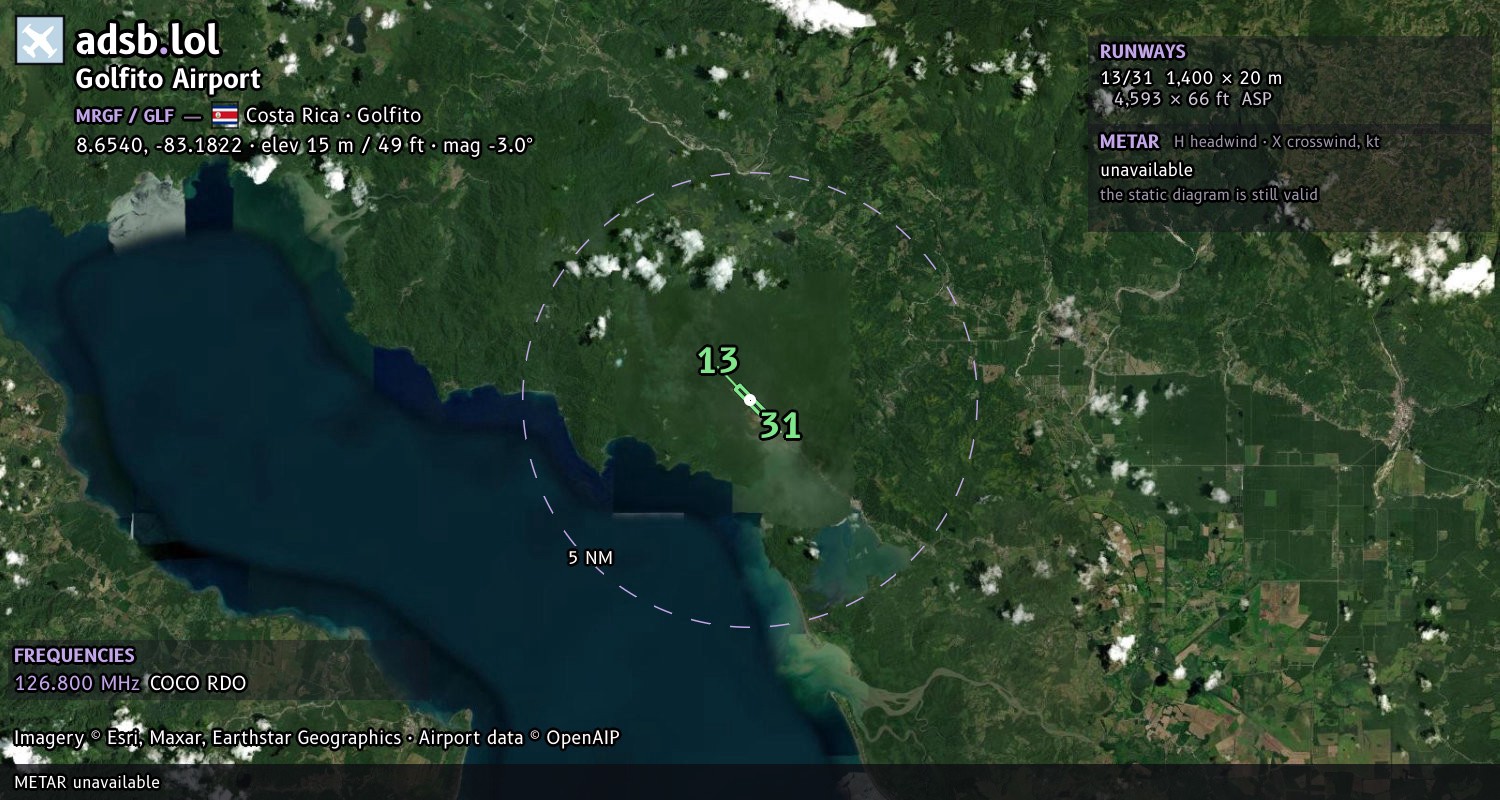Click the METAR panel heading
The image size is (1500, 800).
tap(1129, 142)
